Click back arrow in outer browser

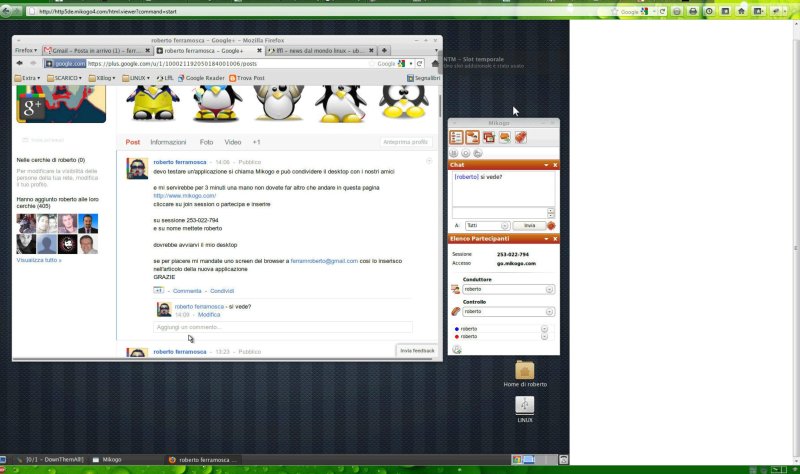point(6,11)
